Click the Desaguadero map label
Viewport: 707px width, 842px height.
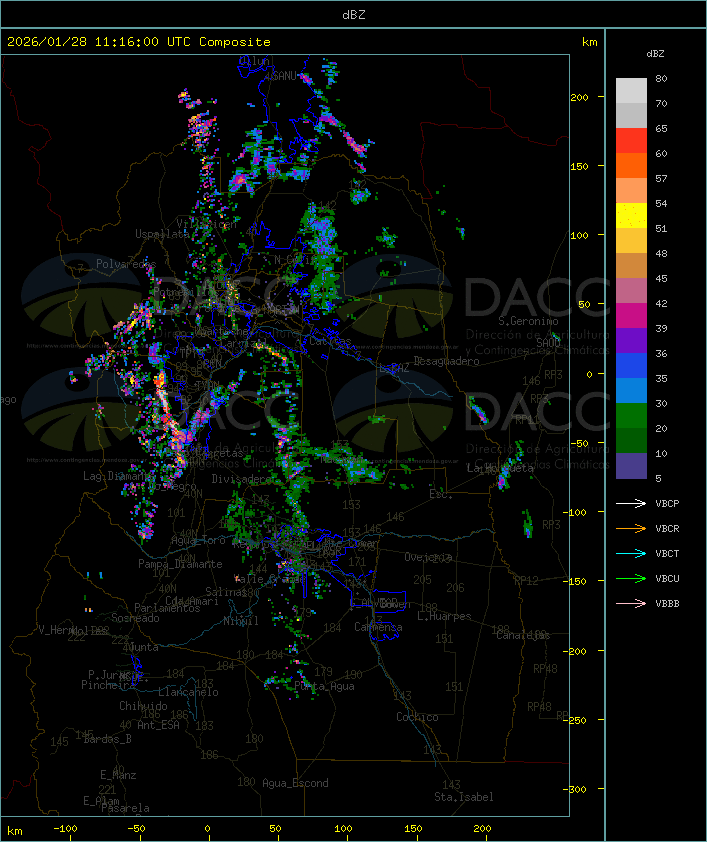click(446, 361)
